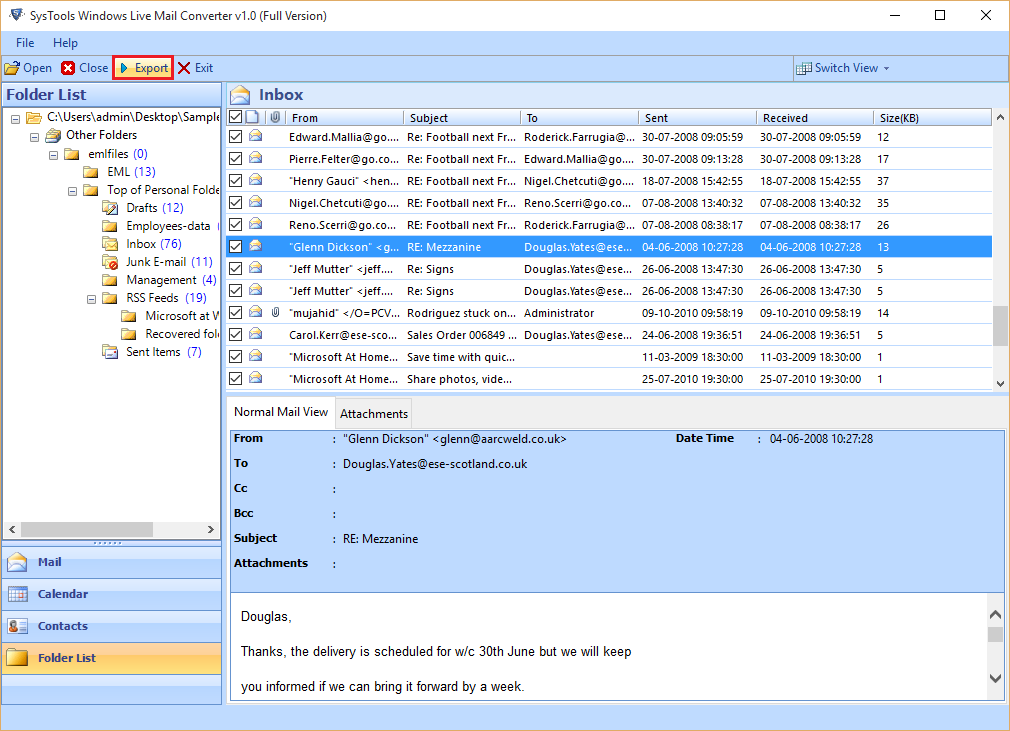Screen dimensions: 1010x731
Task: Click the Export arrow icon
Action: pos(124,68)
